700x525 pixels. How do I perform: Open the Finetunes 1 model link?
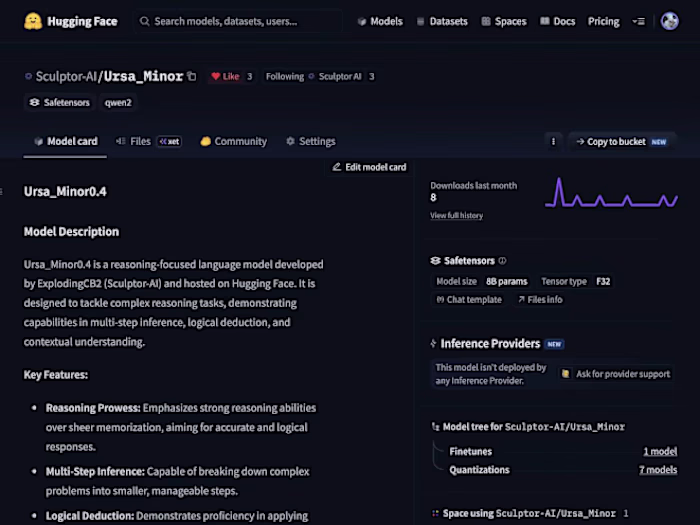(x=660, y=452)
